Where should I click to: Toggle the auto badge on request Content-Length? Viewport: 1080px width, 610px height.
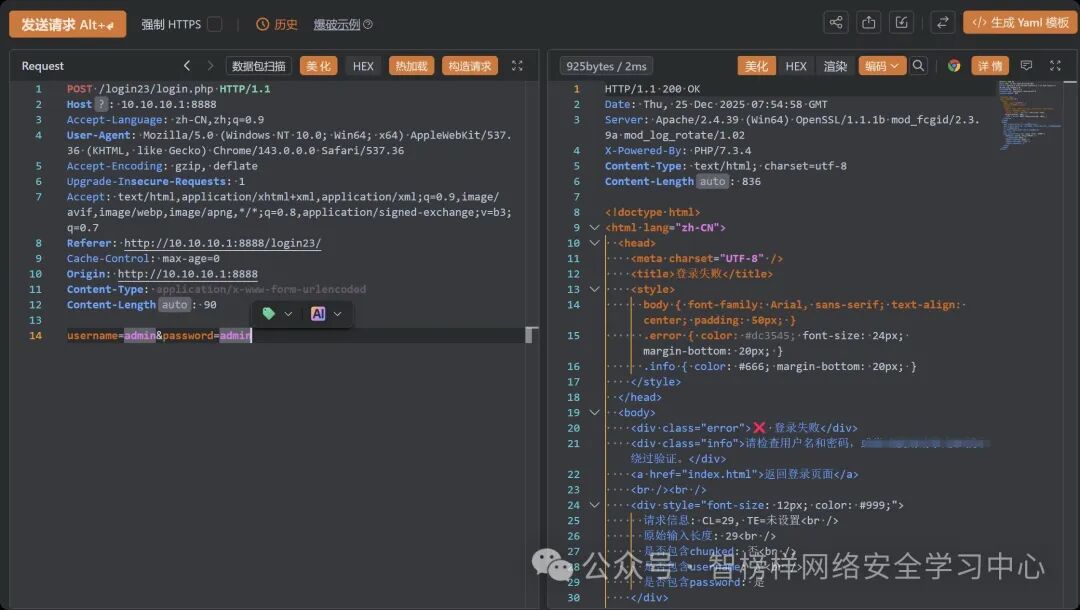(x=174, y=304)
